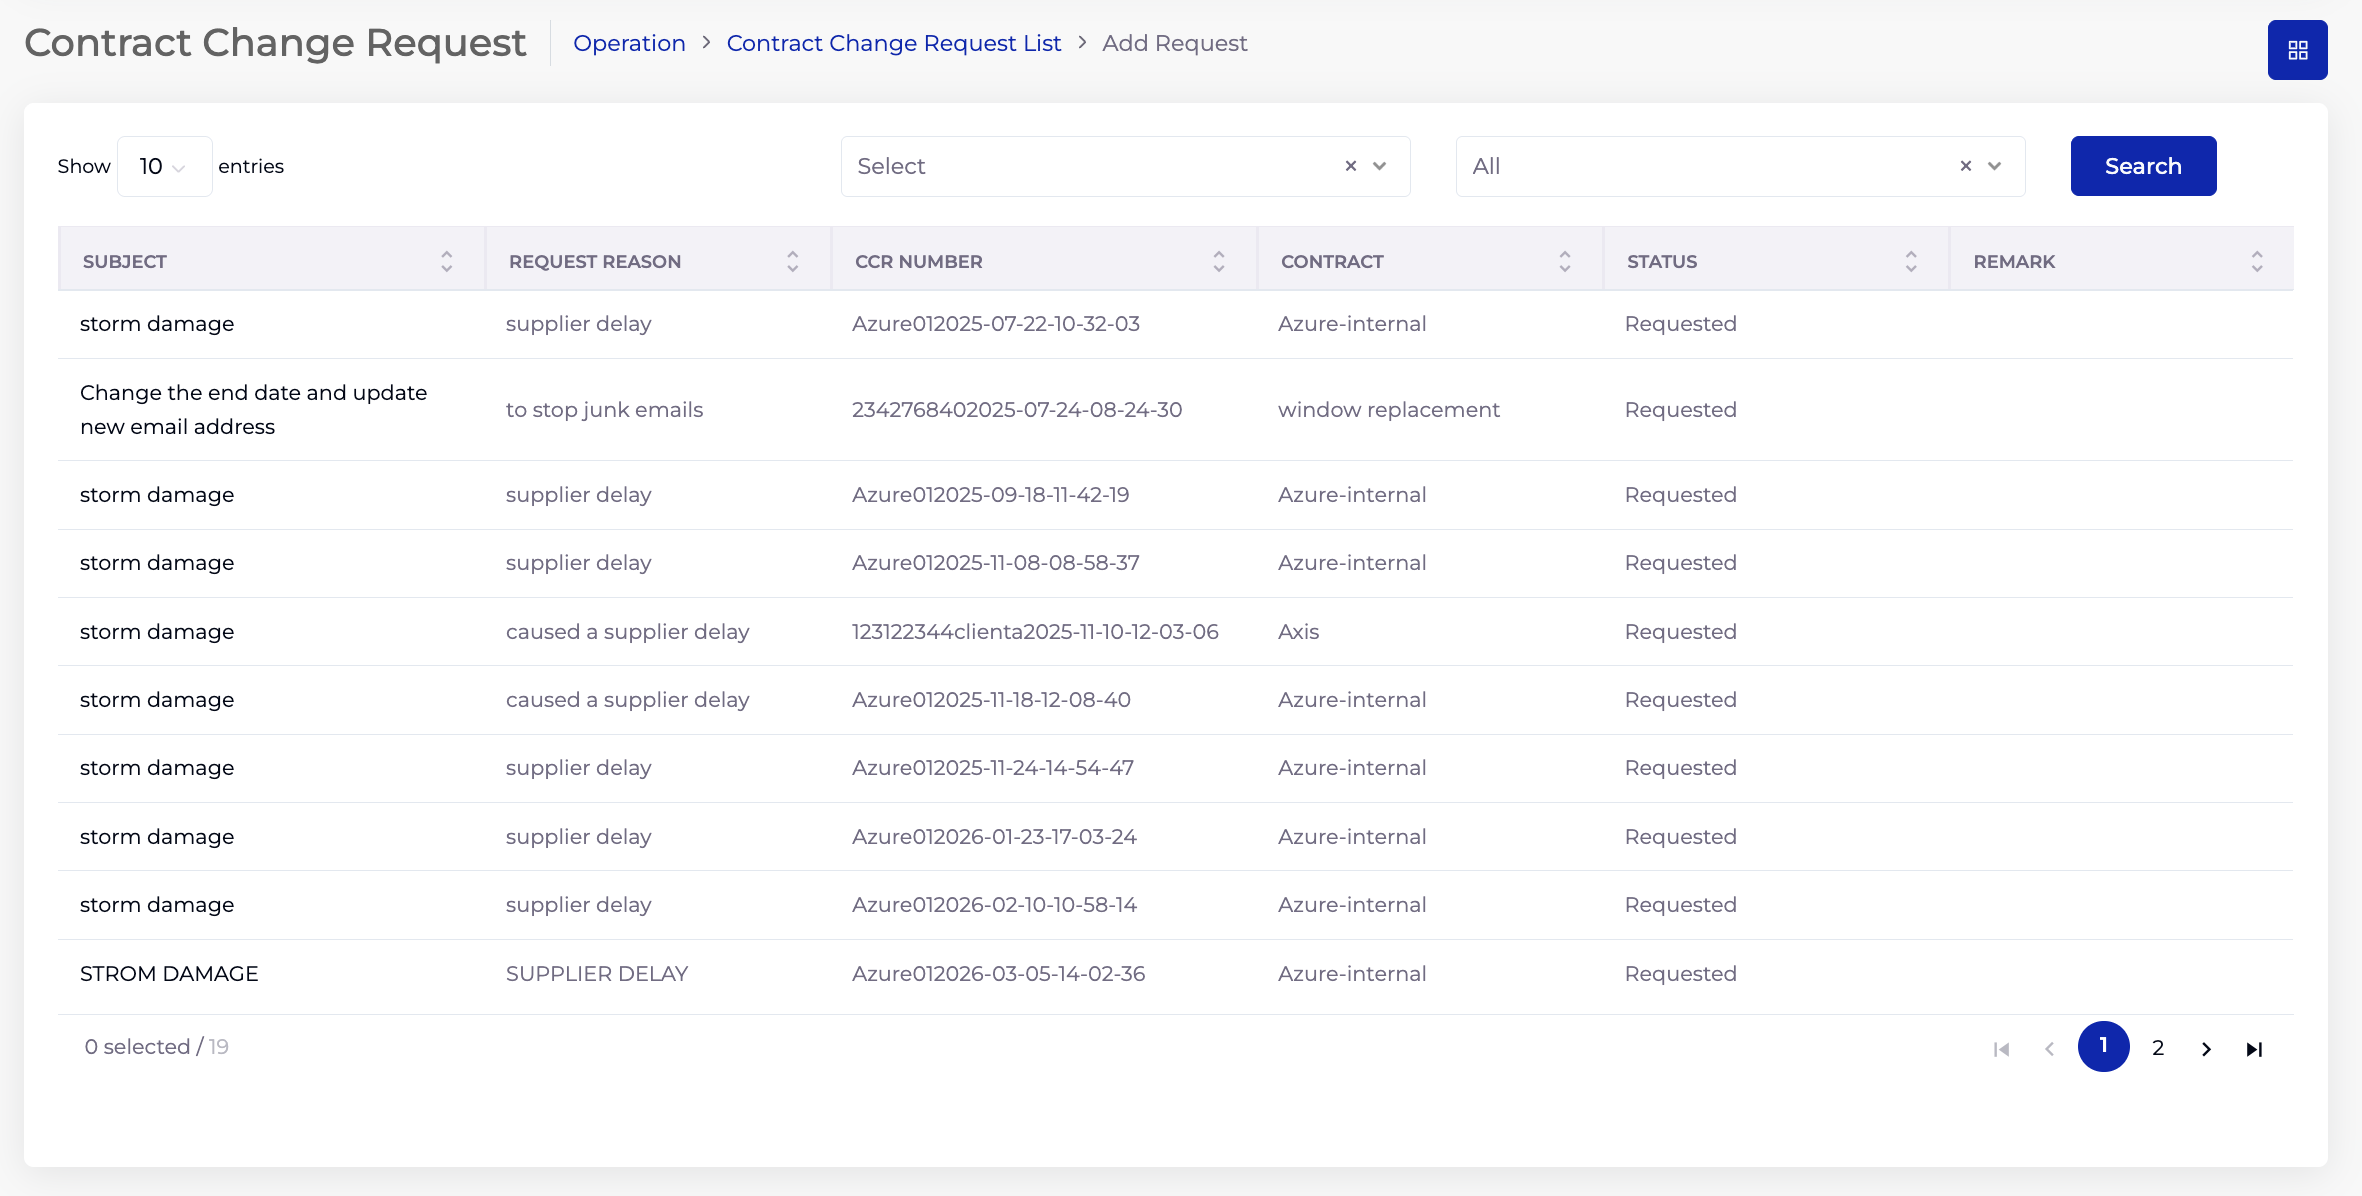Image resolution: width=2362 pixels, height=1196 pixels.
Task: Select page 2 in pagination
Action: pyautogui.click(x=2158, y=1047)
